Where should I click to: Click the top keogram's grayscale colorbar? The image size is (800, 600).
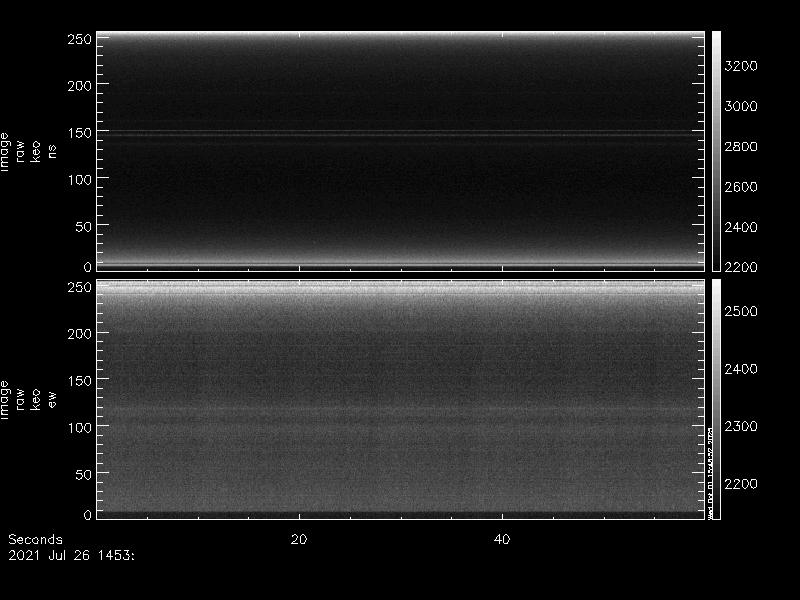(x=716, y=150)
